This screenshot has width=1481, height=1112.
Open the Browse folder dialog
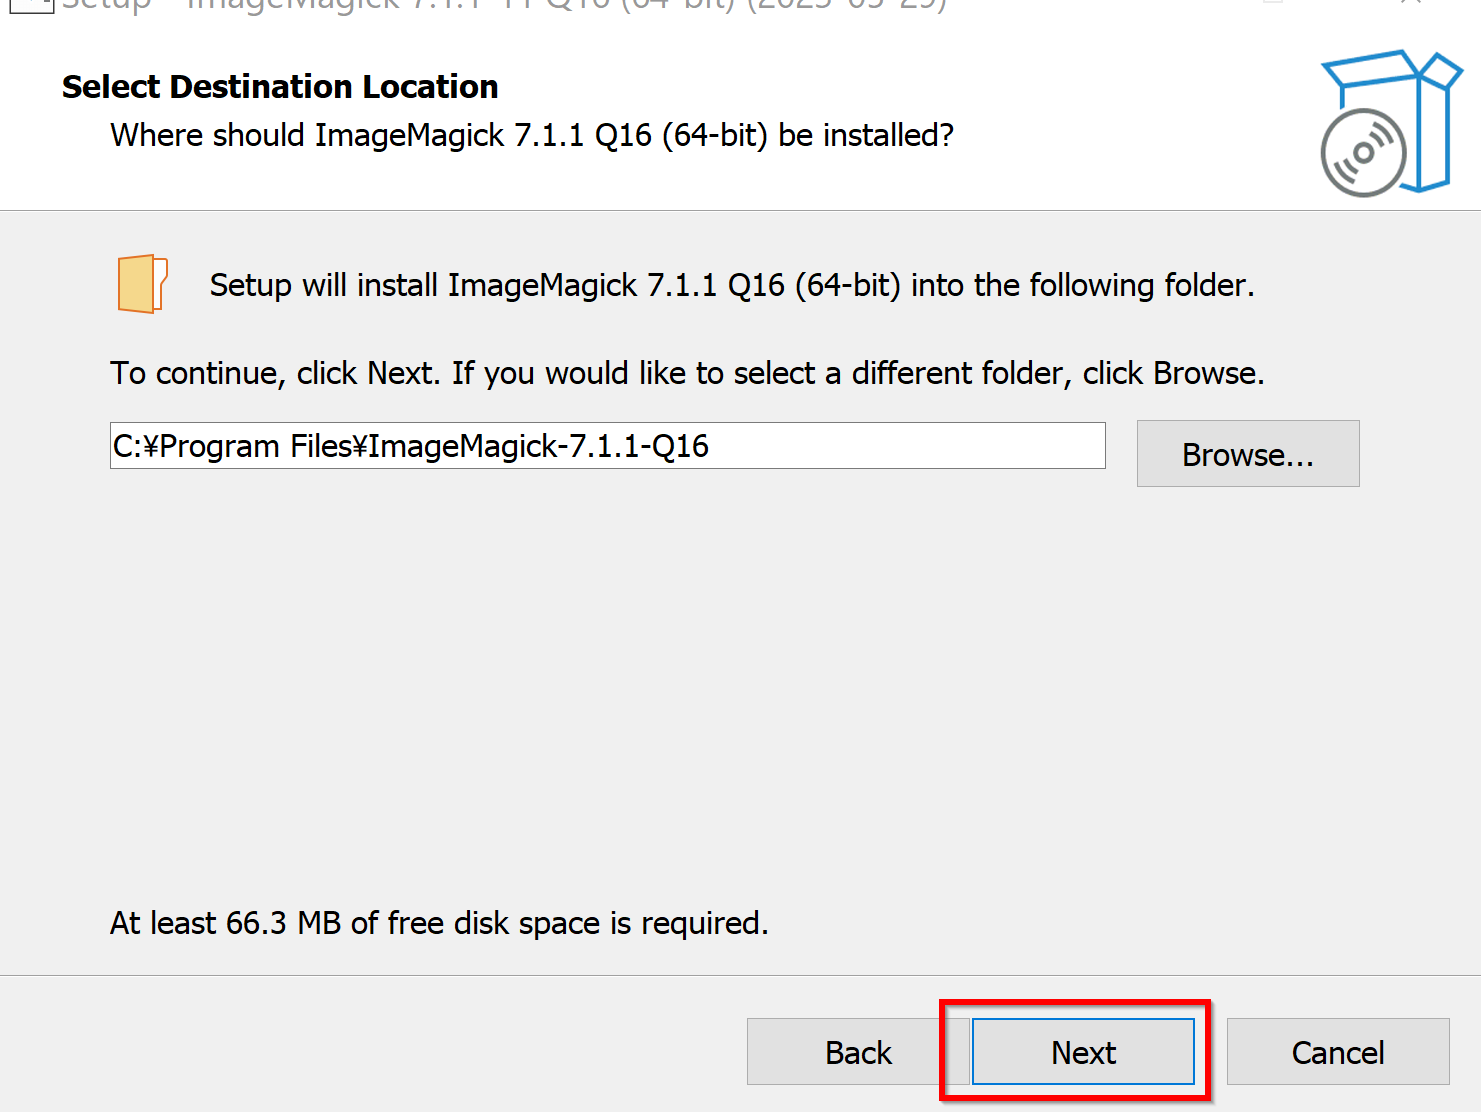[x=1248, y=454]
